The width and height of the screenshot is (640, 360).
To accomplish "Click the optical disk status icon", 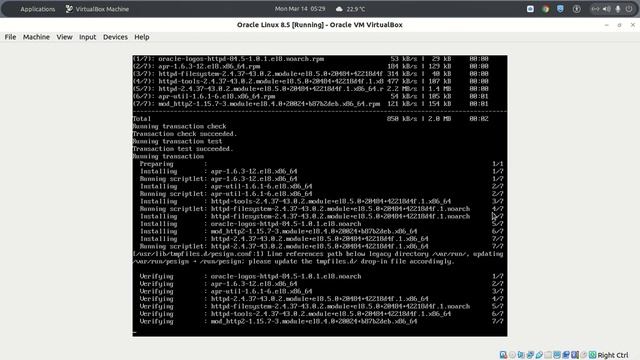I will [x=512, y=355].
